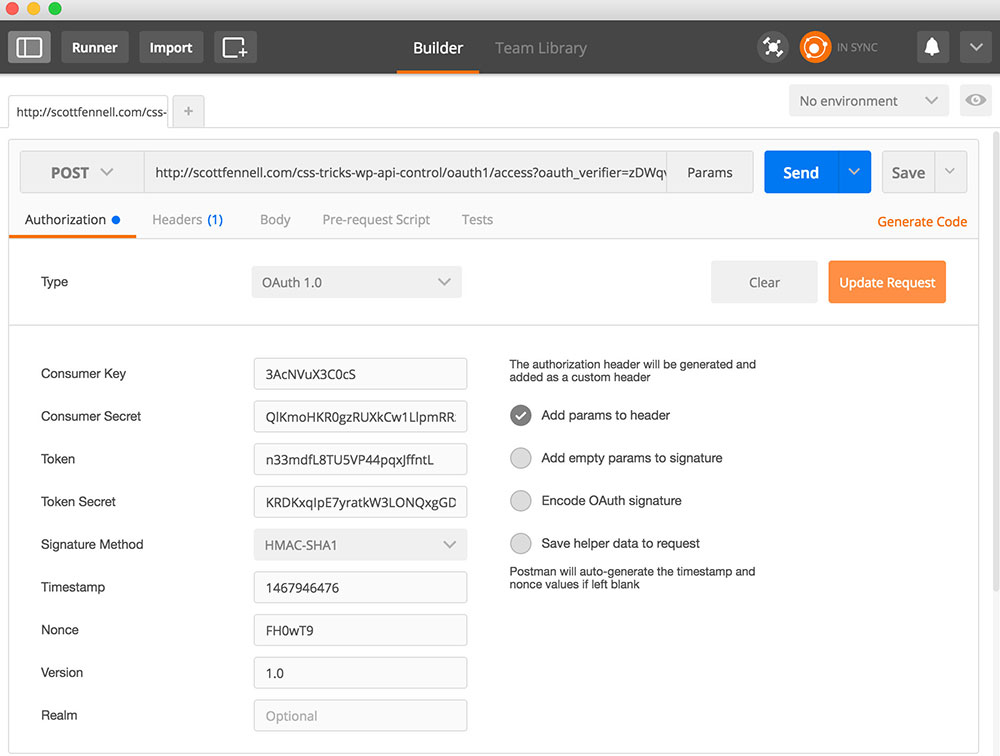The width and height of the screenshot is (1000, 756).
Task: Send the request
Action: pos(801,172)
